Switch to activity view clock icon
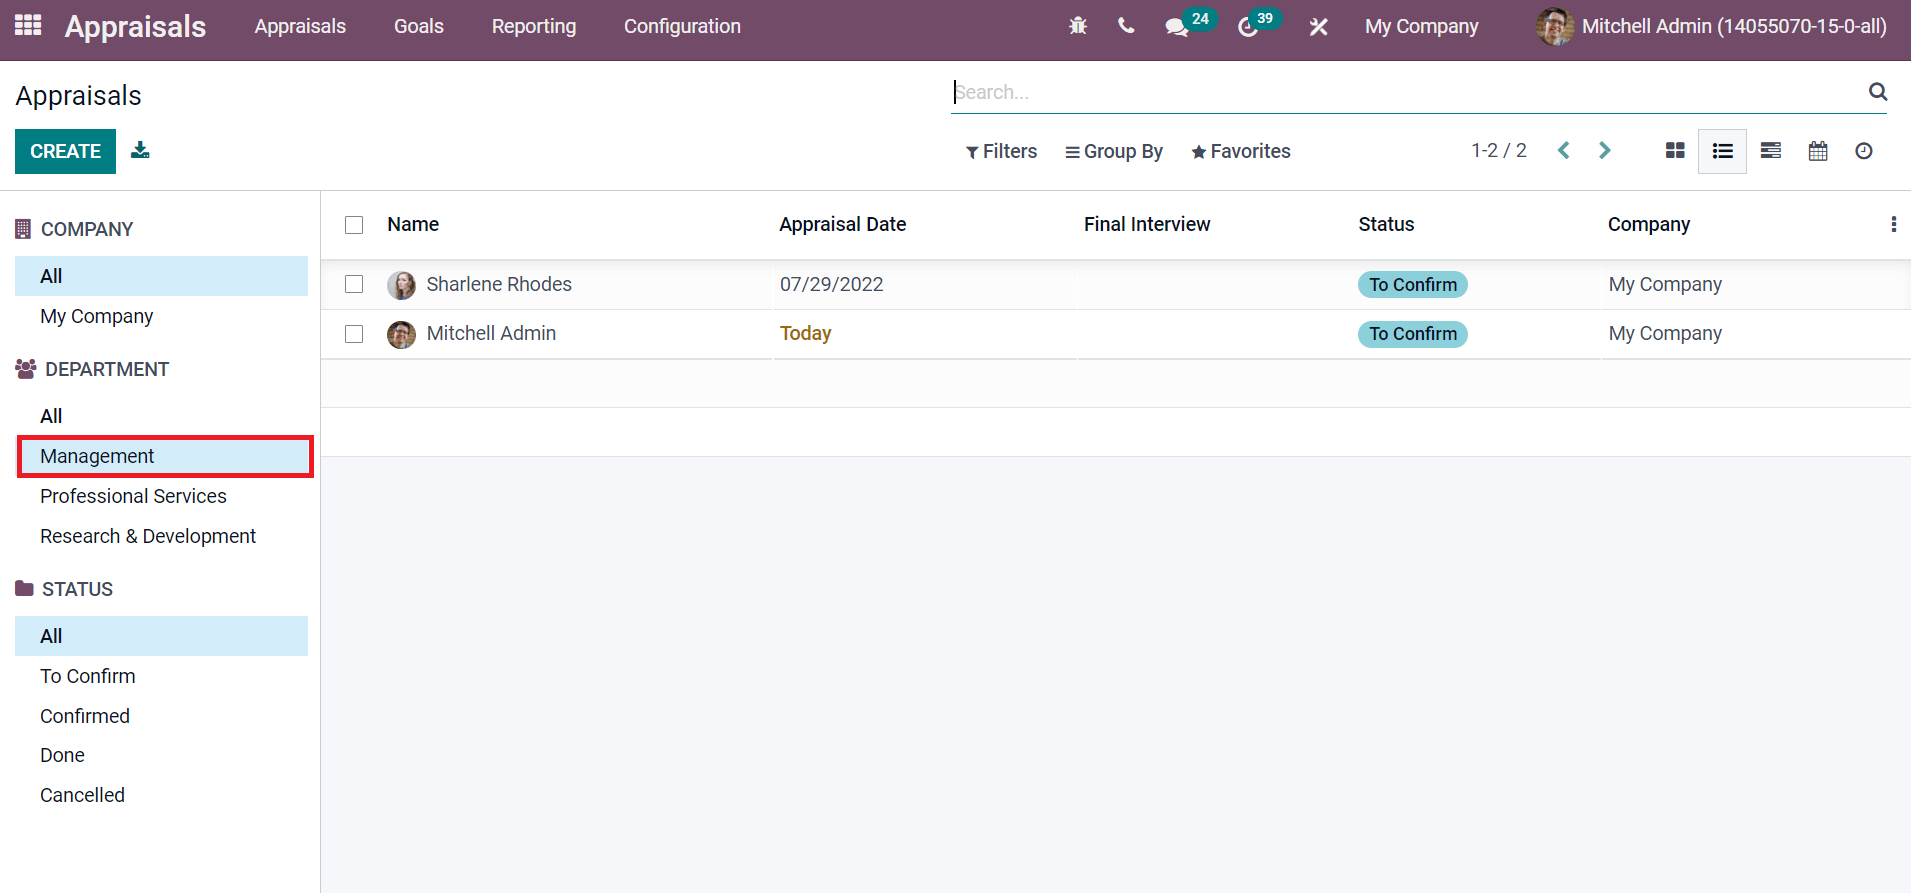 [x=1864, y=151]
